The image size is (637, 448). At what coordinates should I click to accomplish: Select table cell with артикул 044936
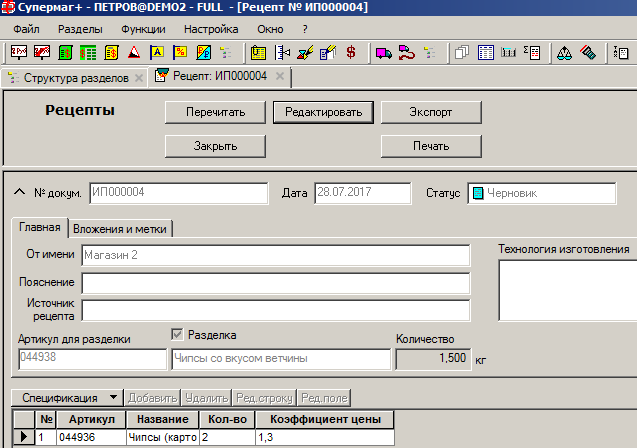pos(91,437)
